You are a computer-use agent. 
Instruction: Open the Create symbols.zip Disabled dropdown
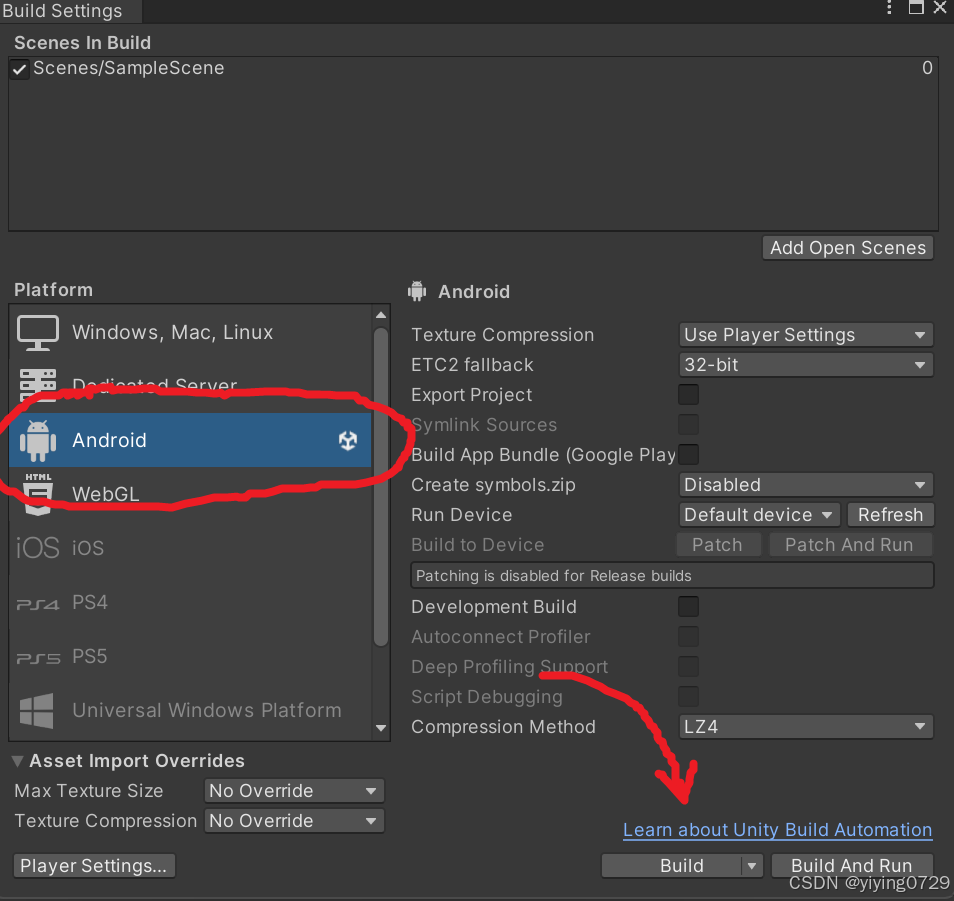[806, 485]
